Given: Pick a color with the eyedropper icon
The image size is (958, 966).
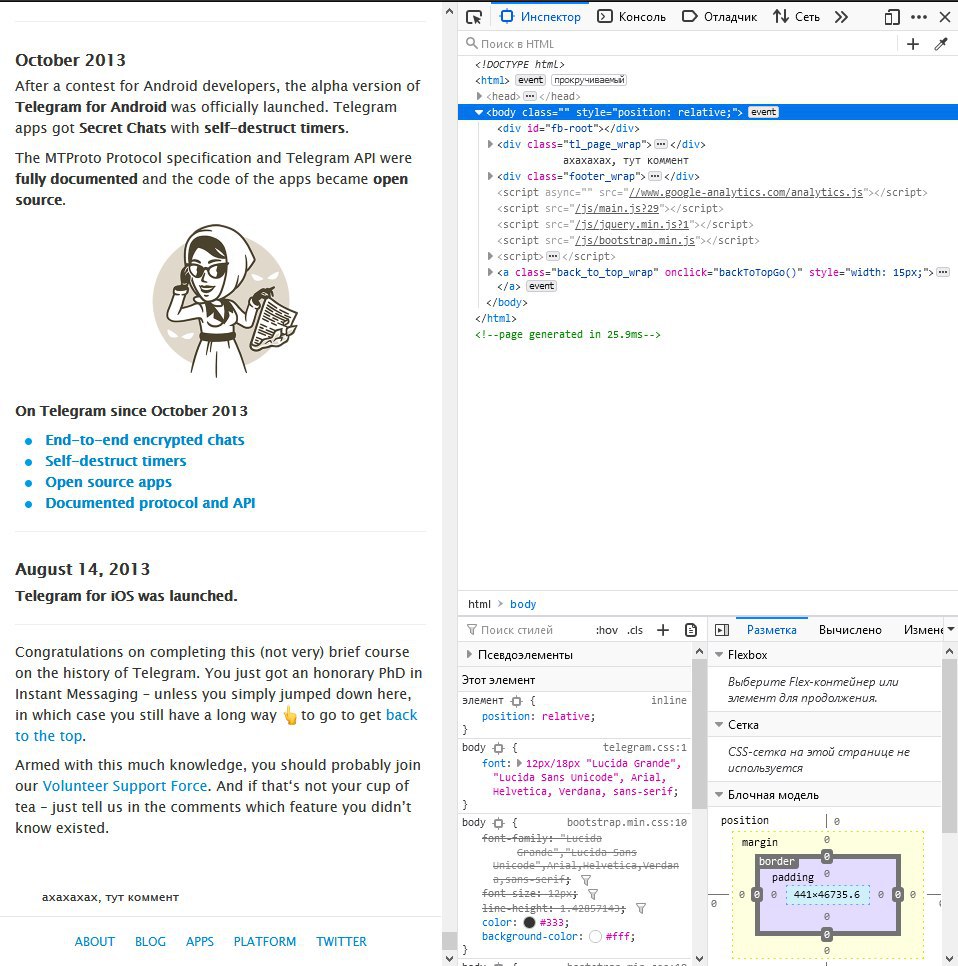Looking at the screenshot, I should pos(941,44).
